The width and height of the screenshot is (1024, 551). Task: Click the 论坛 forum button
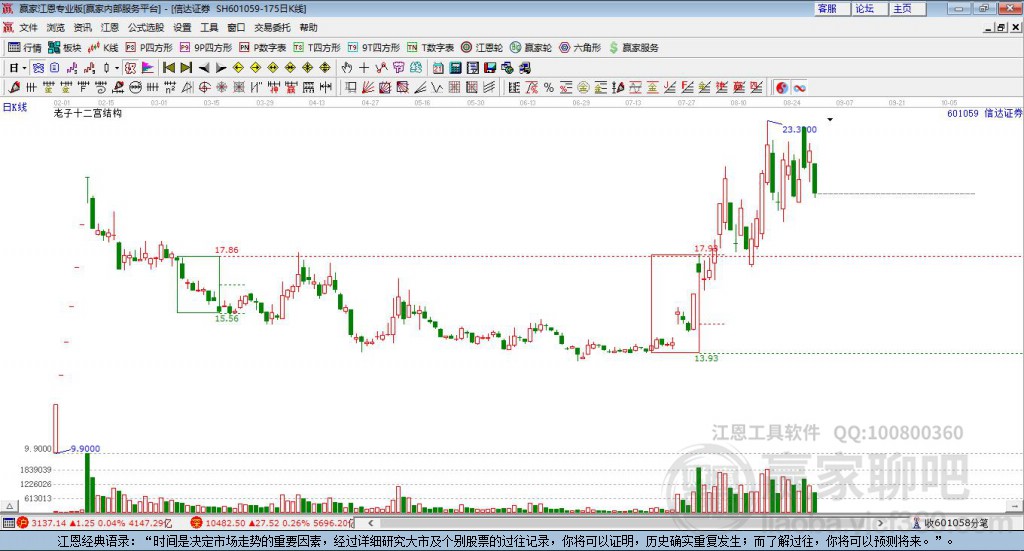[x=869, y=8]
